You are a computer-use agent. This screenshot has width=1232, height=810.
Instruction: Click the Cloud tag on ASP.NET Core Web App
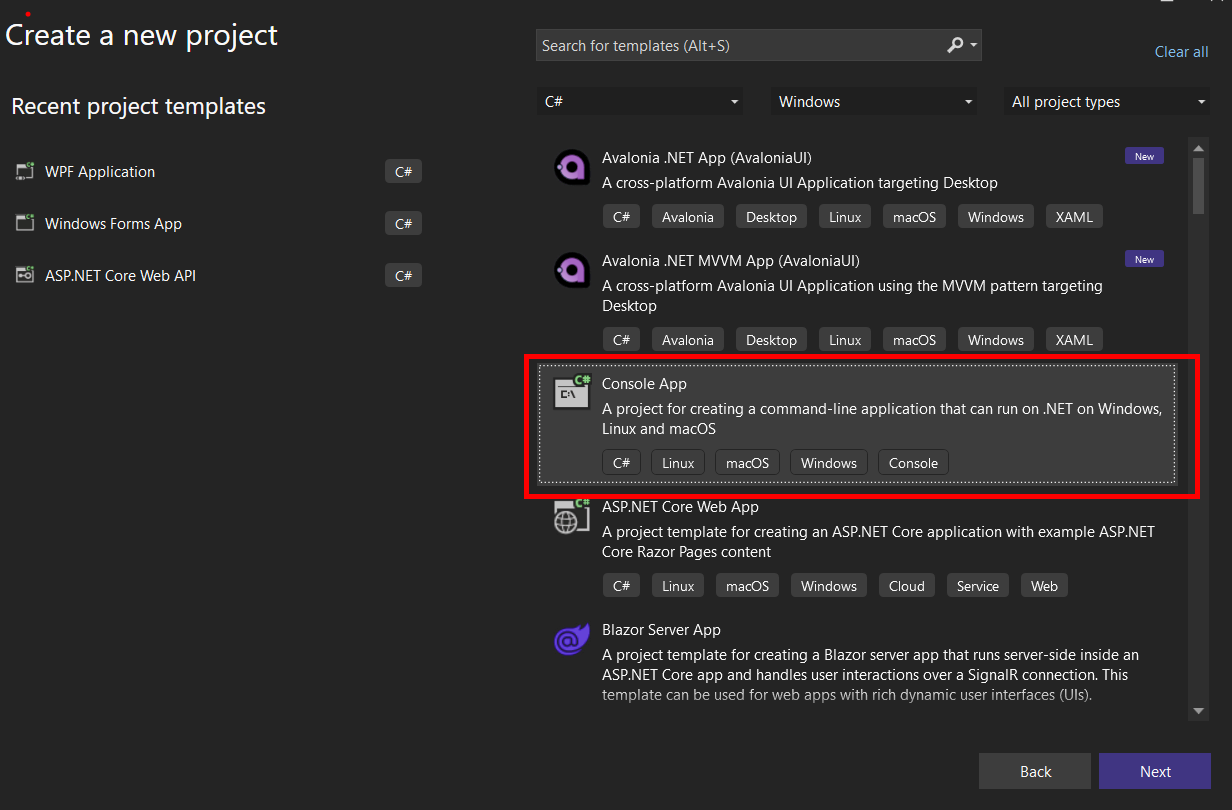(x=906, y=585)
